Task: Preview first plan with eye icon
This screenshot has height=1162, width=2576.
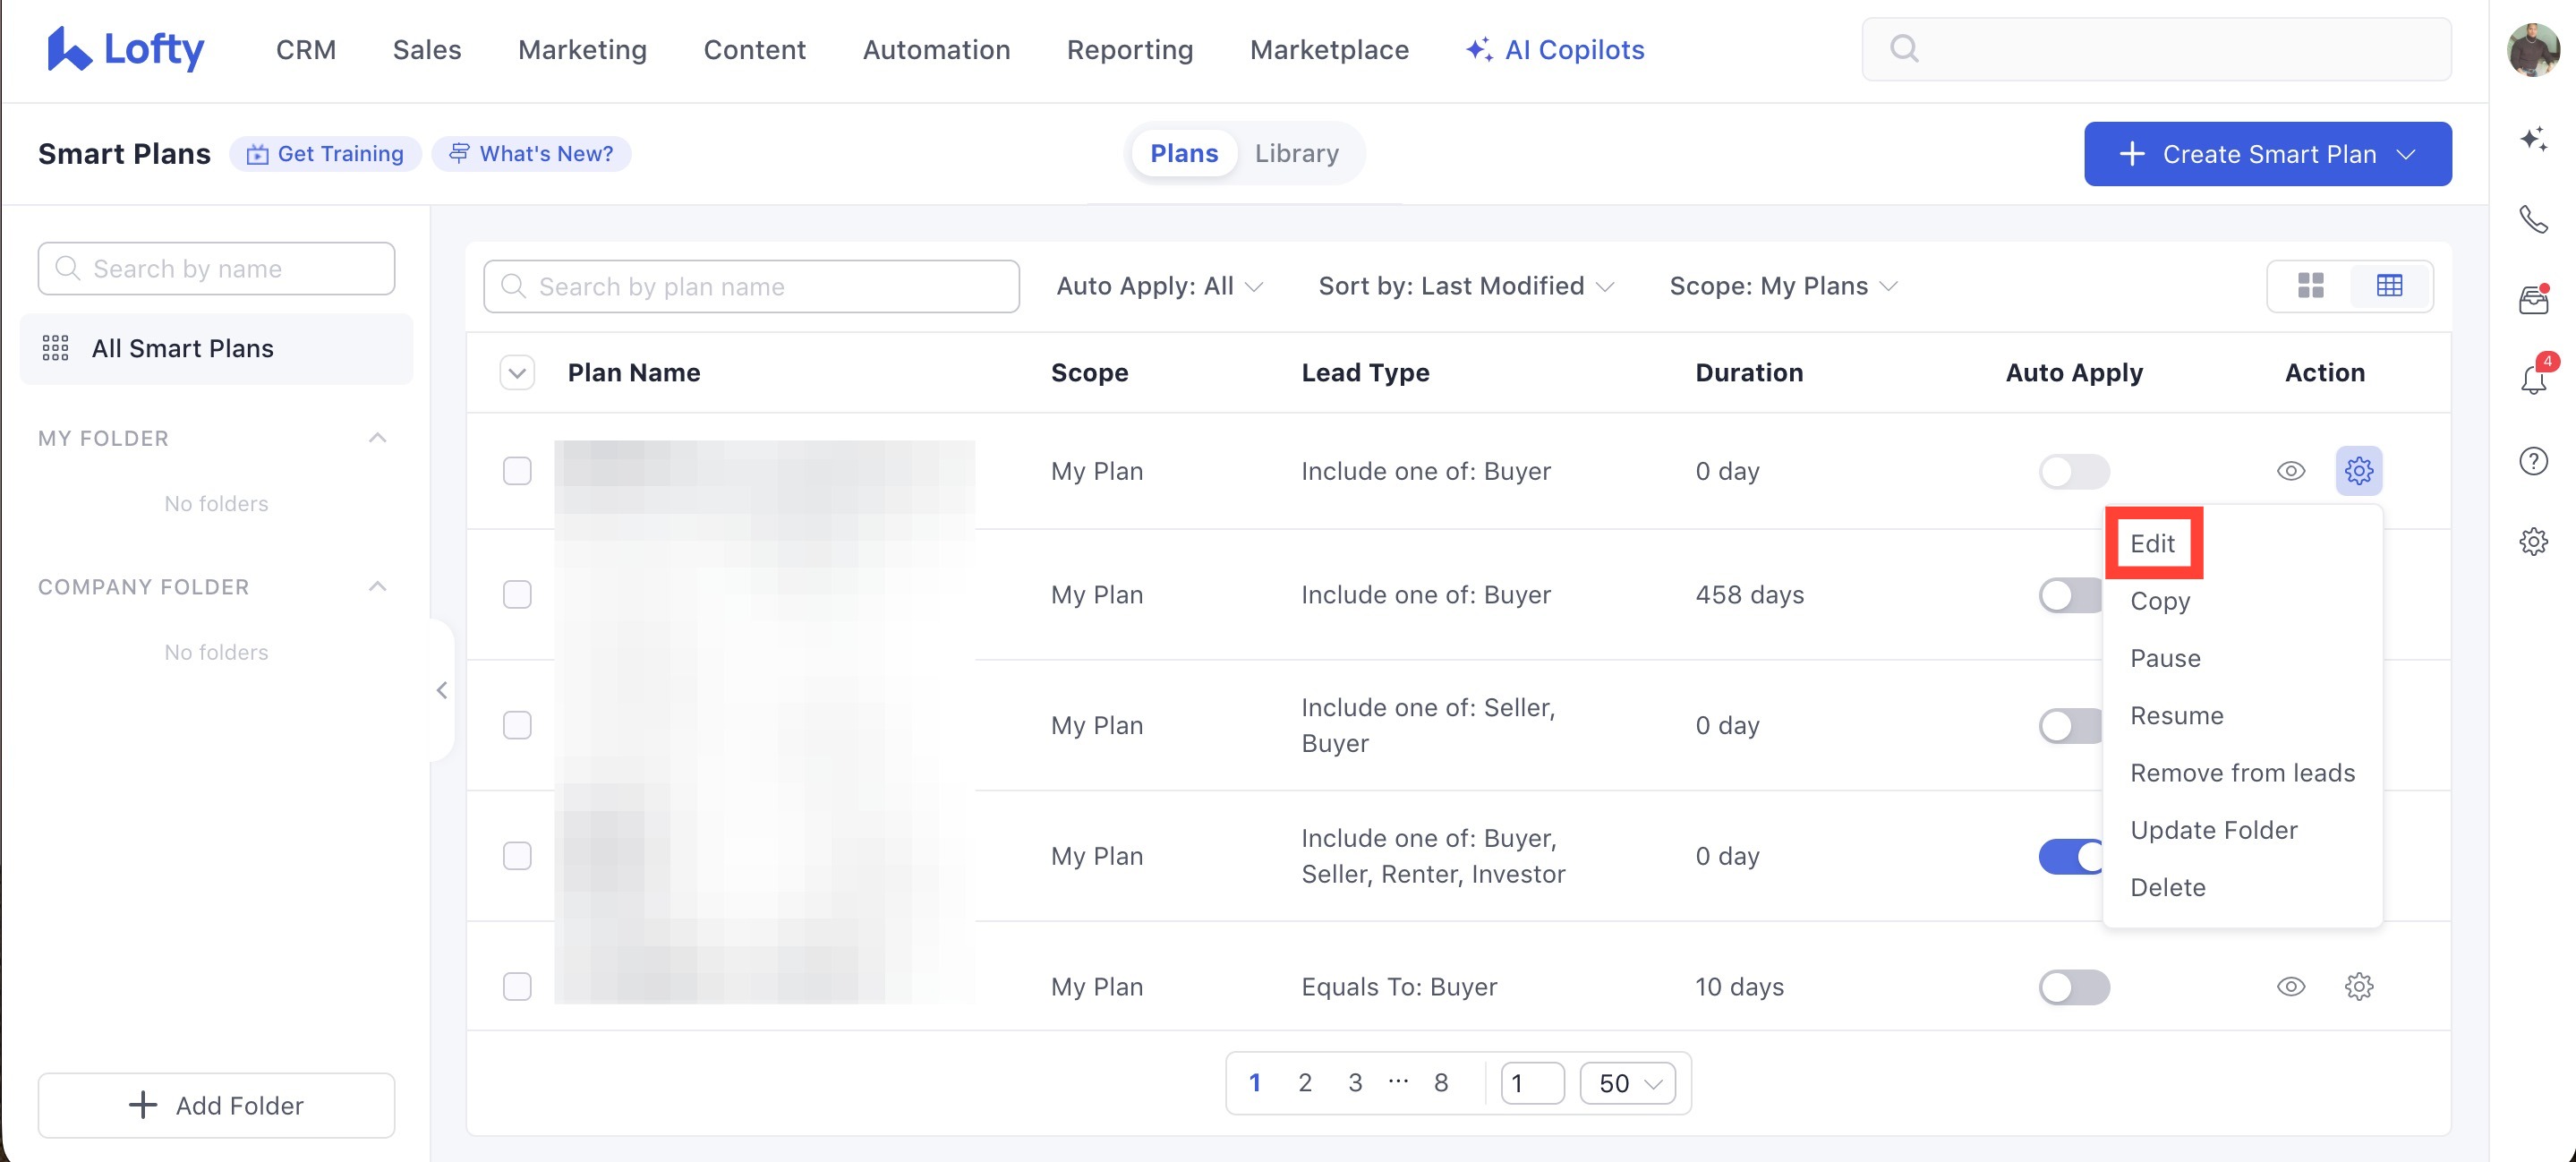Action: point(2291,470)
